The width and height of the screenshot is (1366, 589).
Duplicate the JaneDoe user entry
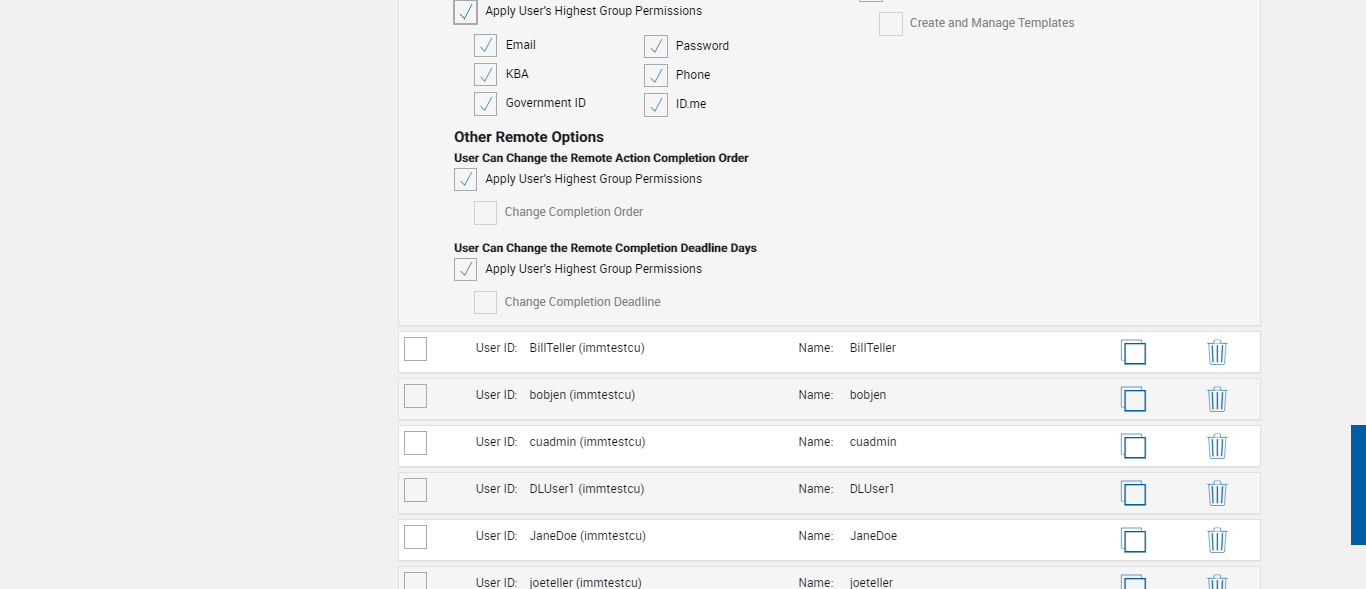tap(1133, 540)
